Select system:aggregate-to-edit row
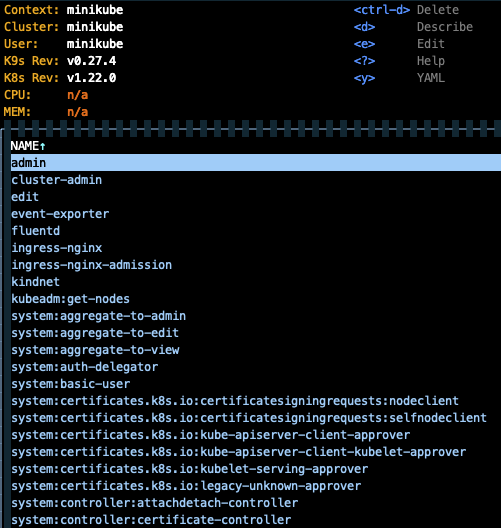 coord(256,333)
